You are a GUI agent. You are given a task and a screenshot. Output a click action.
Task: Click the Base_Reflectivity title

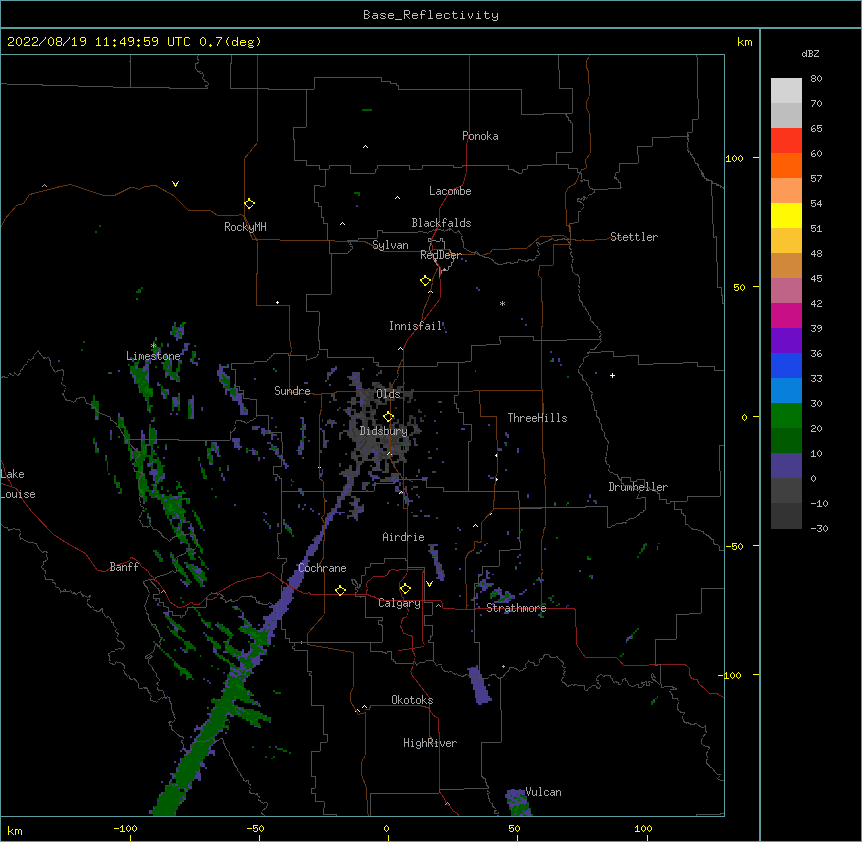point(431,15)
